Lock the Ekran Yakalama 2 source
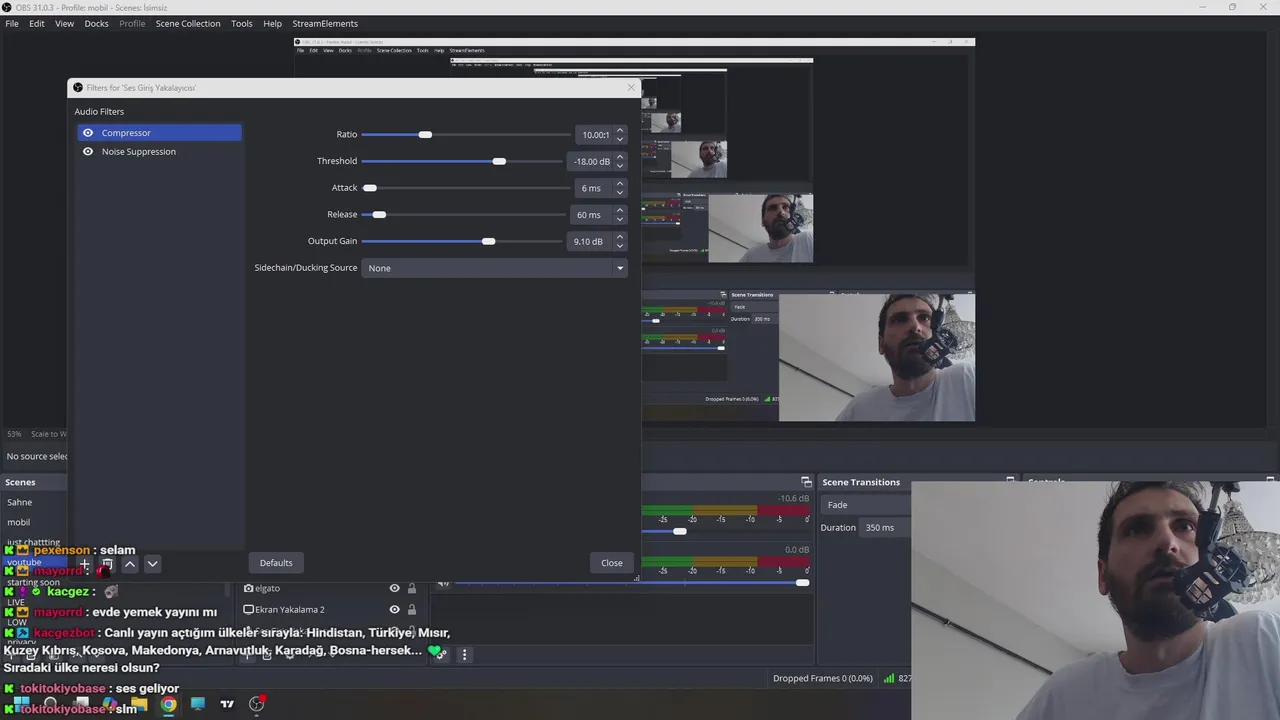Screen dimensions: 1280x720 coord(411,609)
